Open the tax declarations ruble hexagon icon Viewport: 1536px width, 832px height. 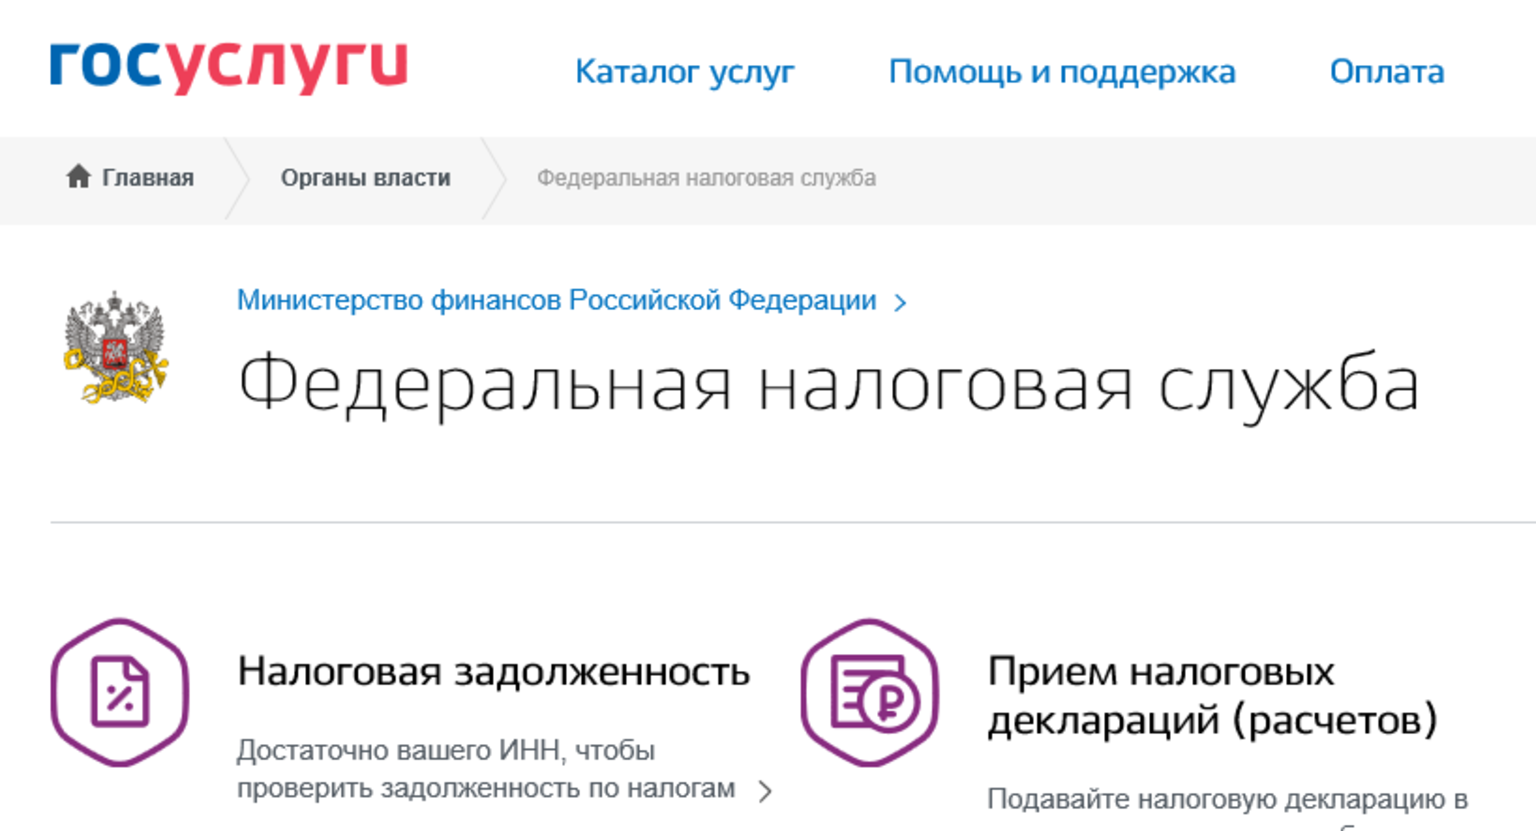(x=869, y=692)
